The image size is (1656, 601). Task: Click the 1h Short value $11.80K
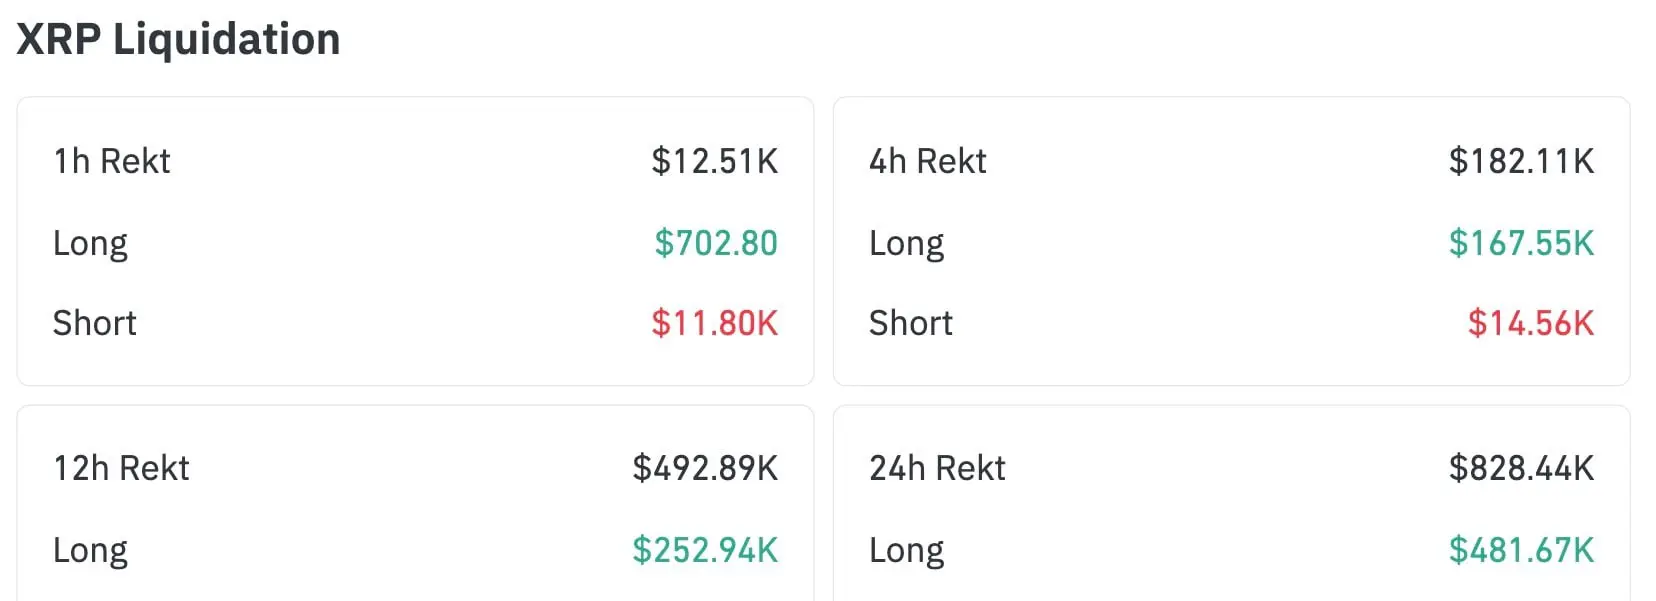pos(714,323)
